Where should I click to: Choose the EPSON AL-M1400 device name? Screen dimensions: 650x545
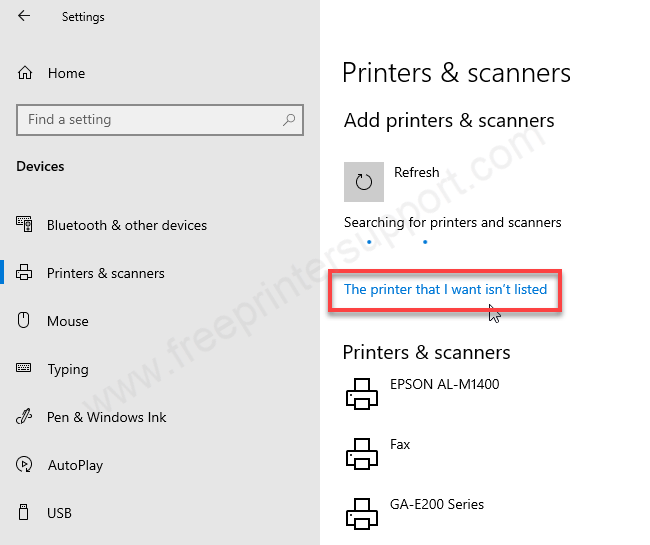[x=444, y=384]
